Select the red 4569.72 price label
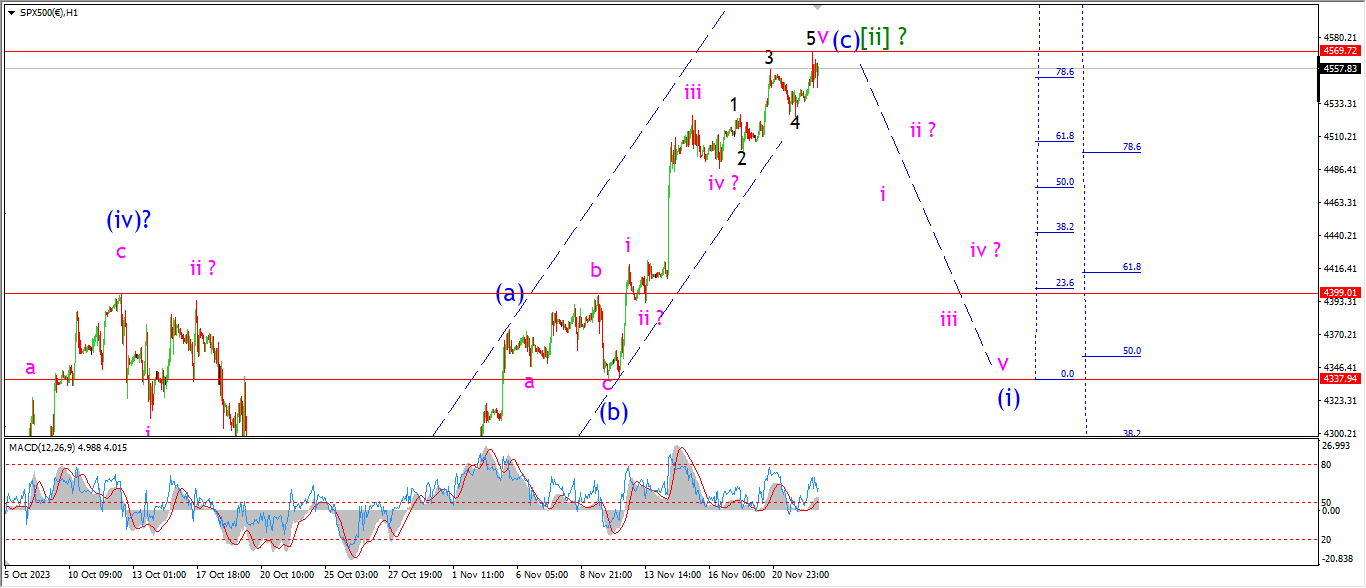 (x=1339, y=50)
